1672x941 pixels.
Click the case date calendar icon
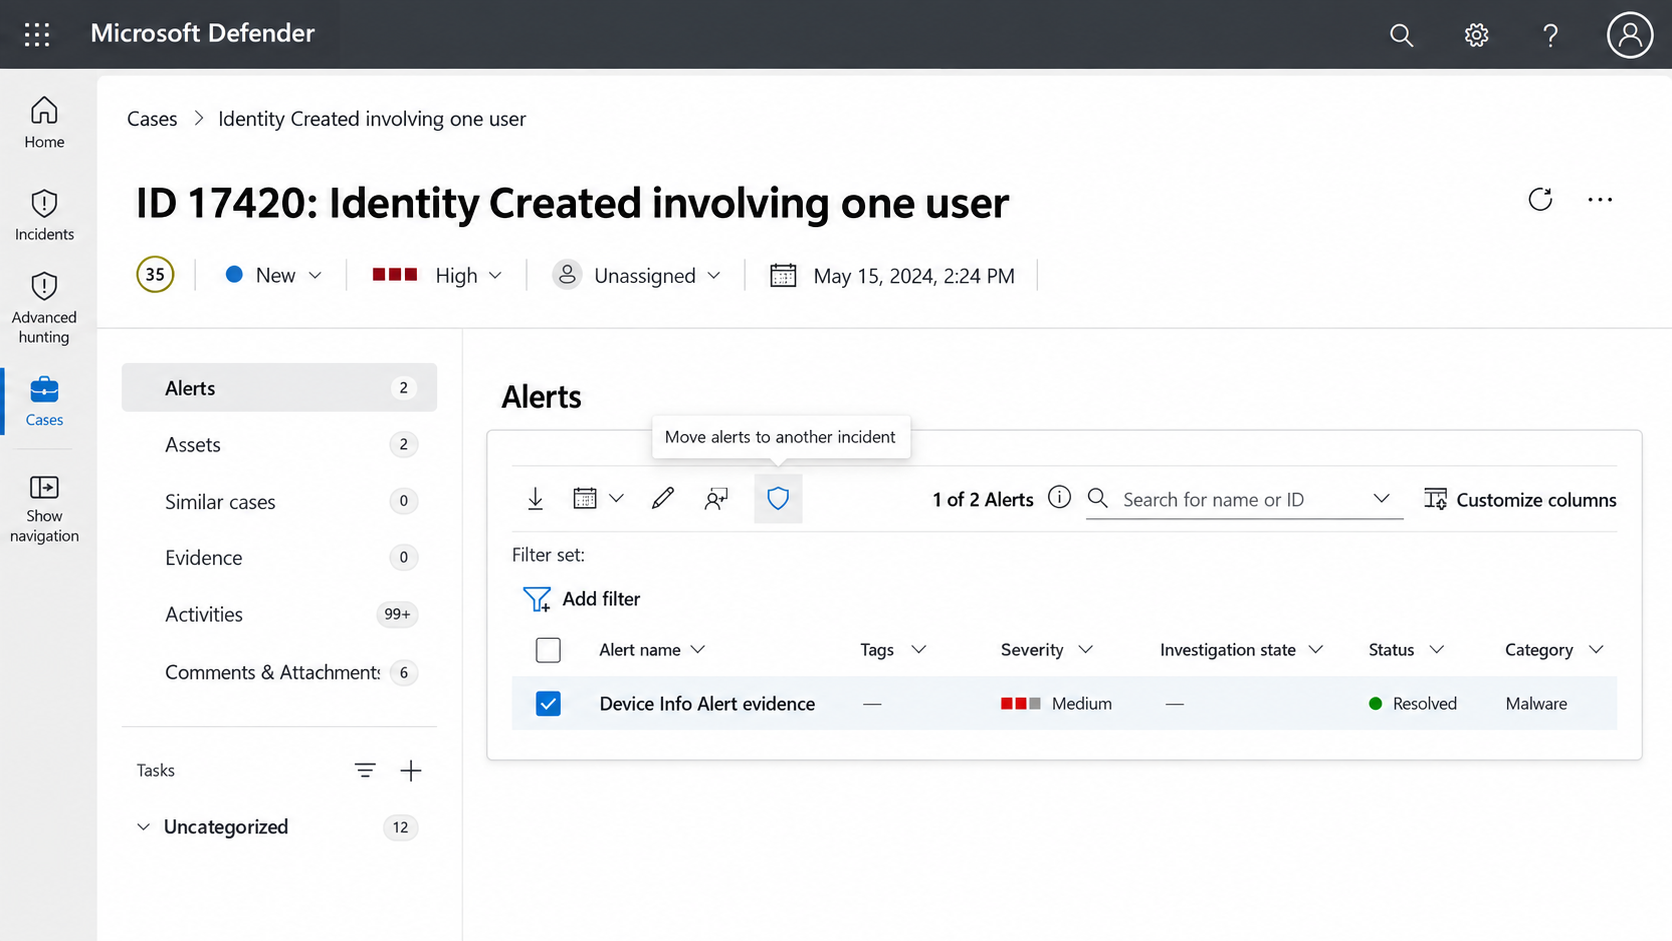[x=783, y=275]
